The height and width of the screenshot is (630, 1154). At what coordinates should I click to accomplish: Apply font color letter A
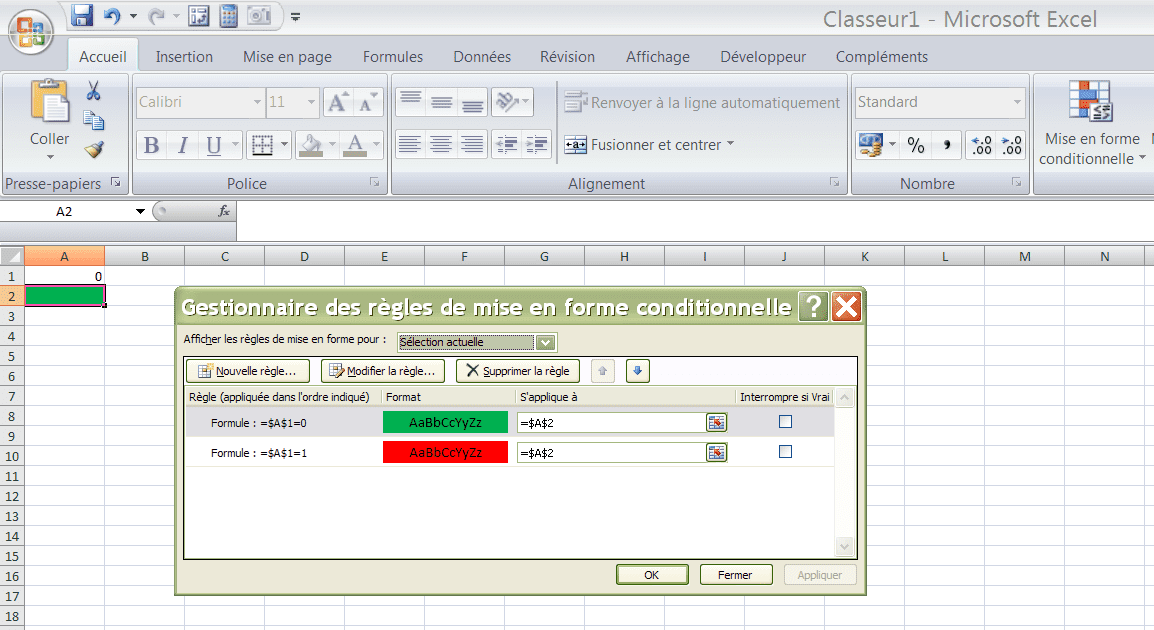coord(355,145)
